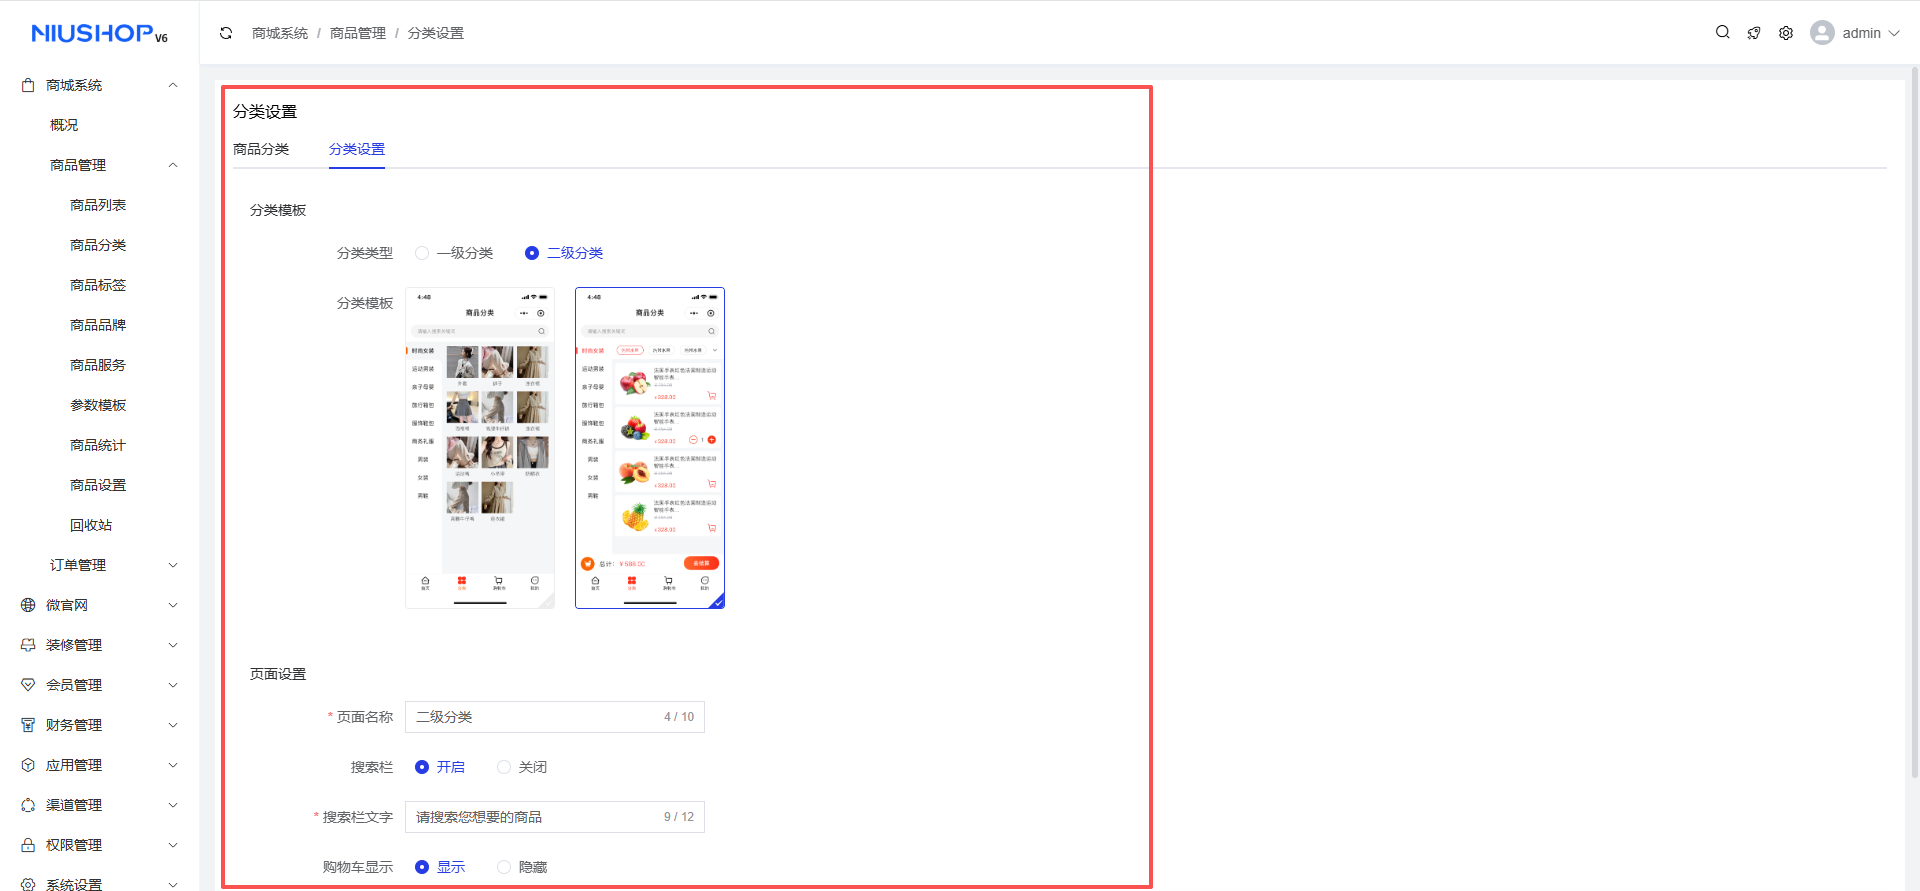Choose the fruit list category template

(x=650, y=448)
